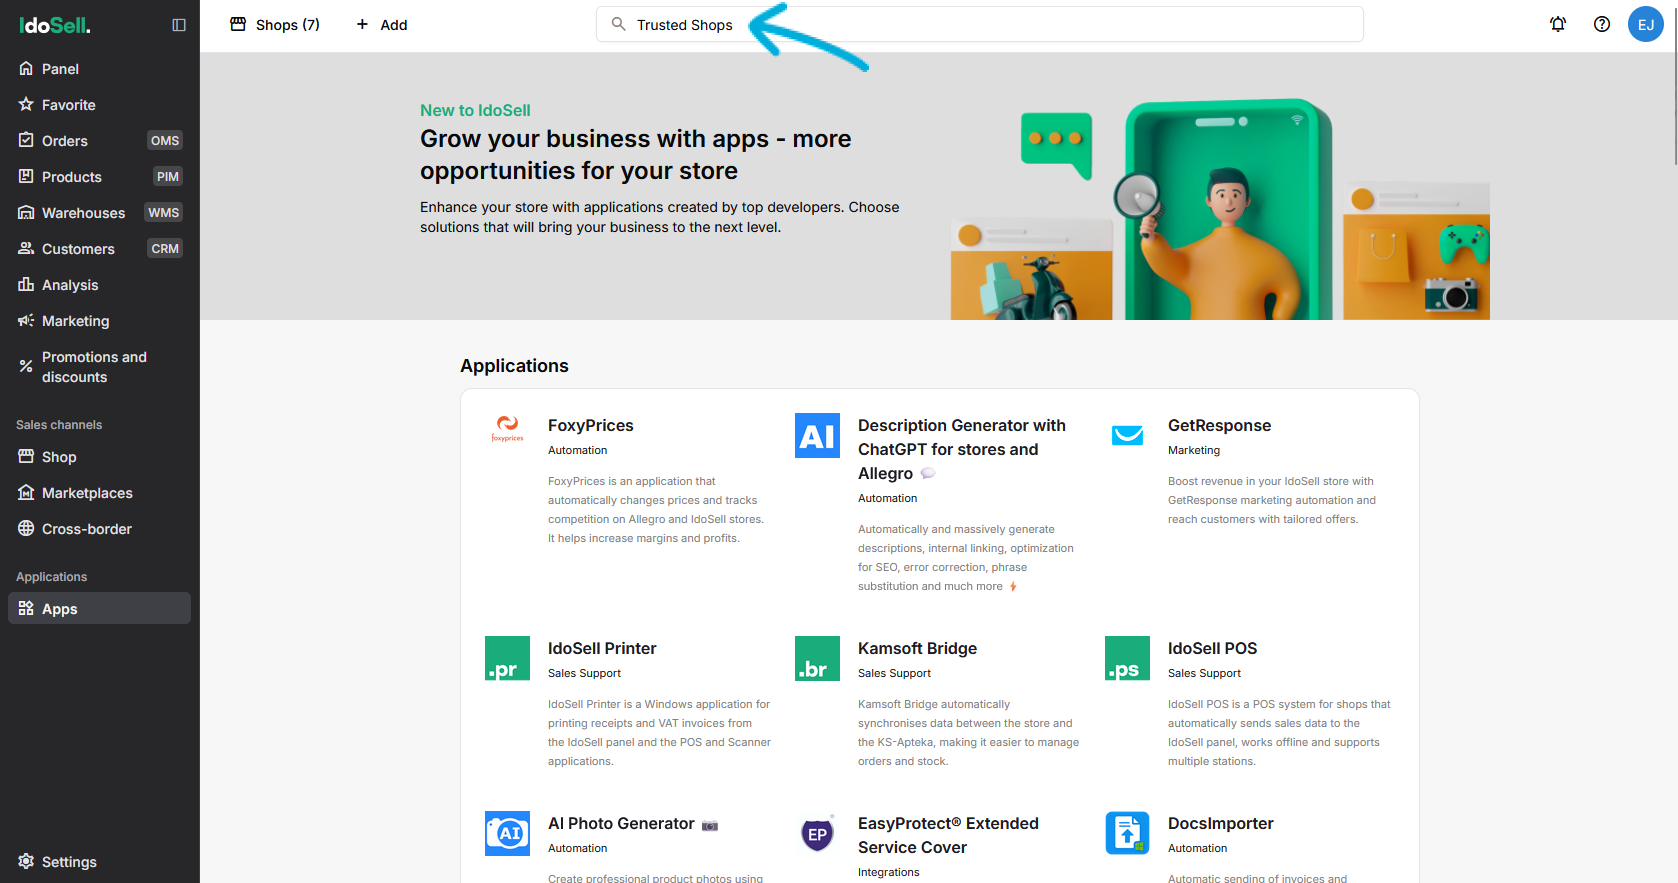This screenshot has width=1678, height=883.
Task: Click the FoxyPrices app logo
Action: [507, 429]
